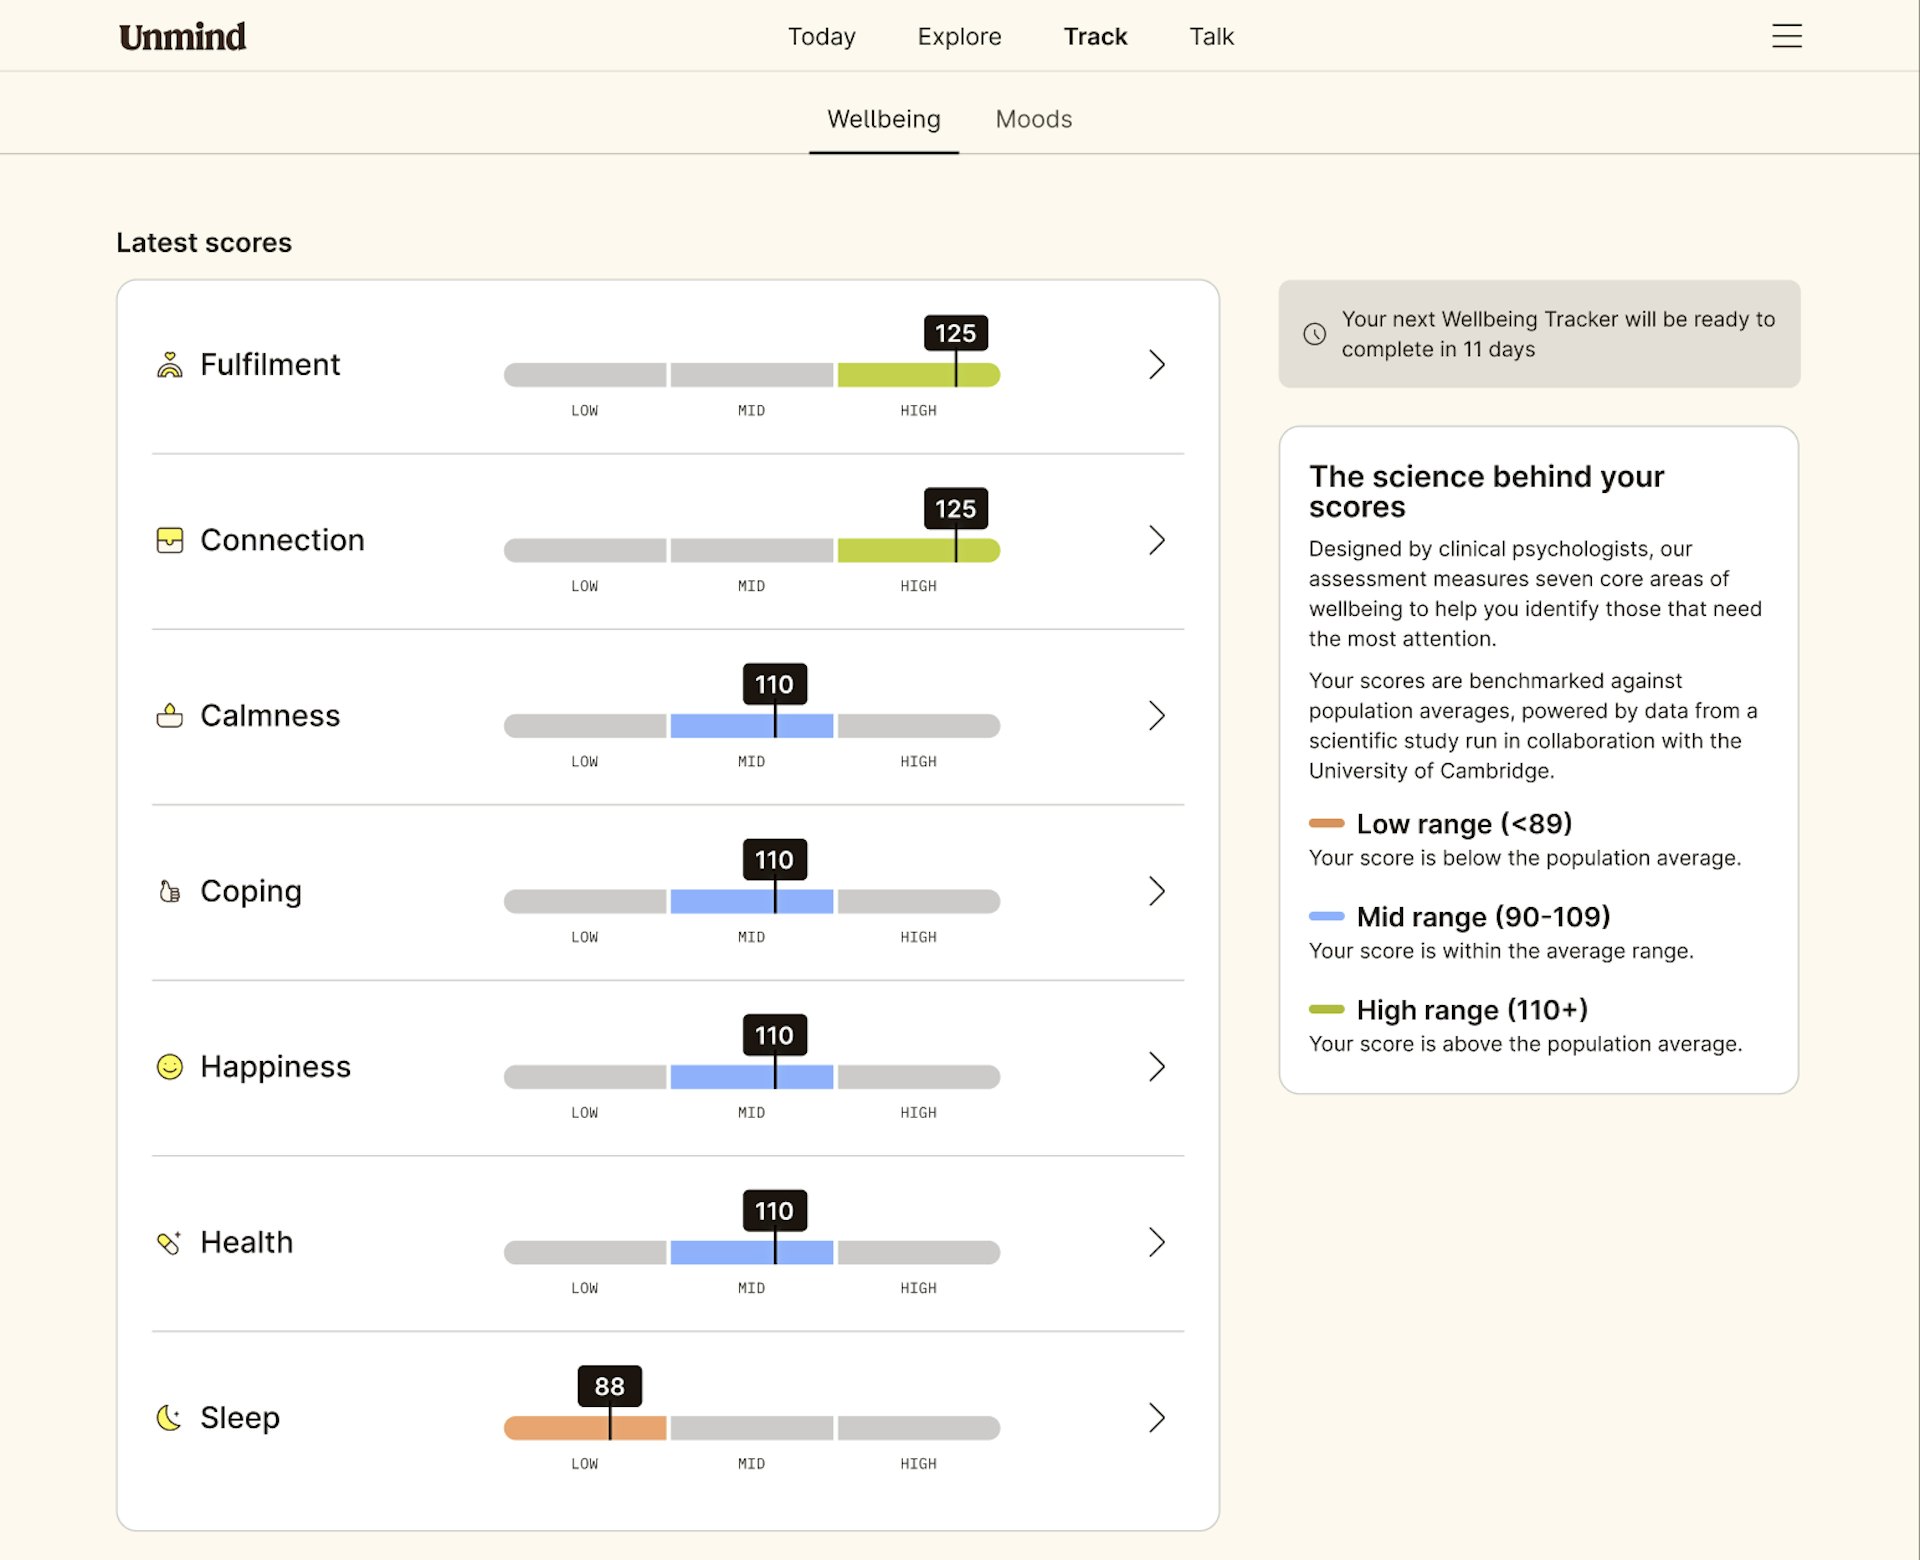Click the Coping thumbs-up icon
The image size is (1920, 1560).
170,891
